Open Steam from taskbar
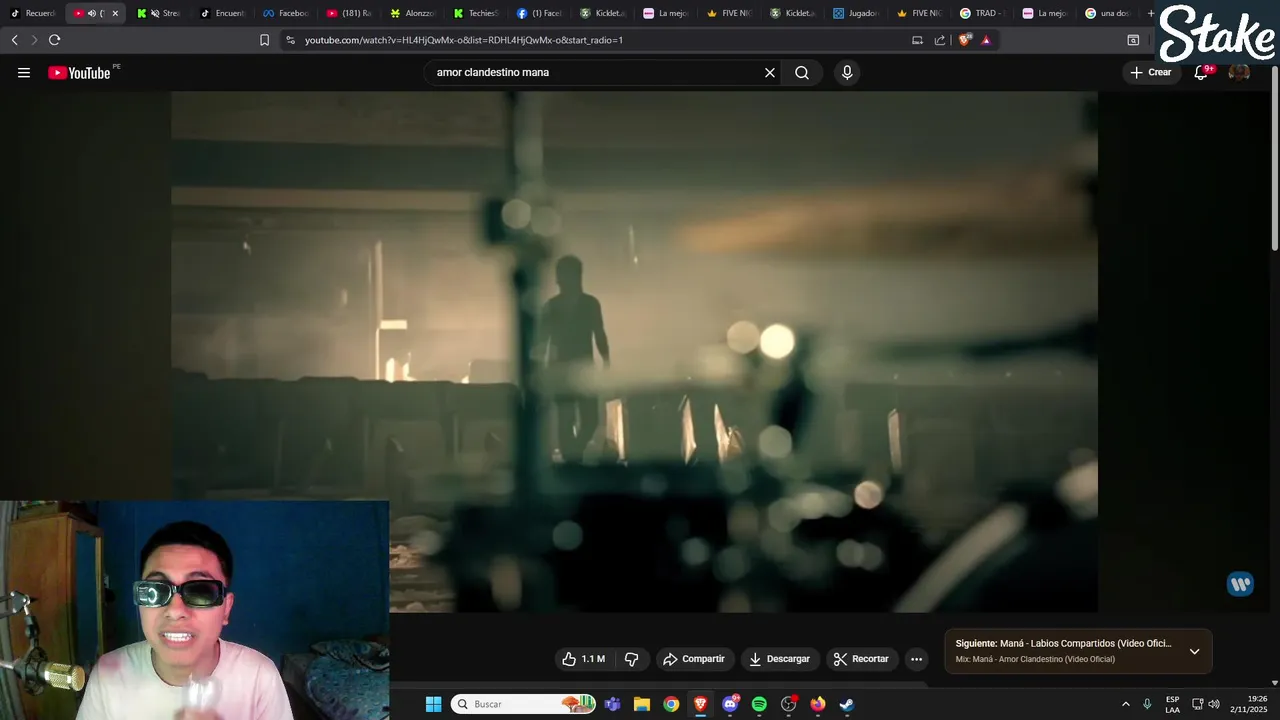 pos(847,704)
